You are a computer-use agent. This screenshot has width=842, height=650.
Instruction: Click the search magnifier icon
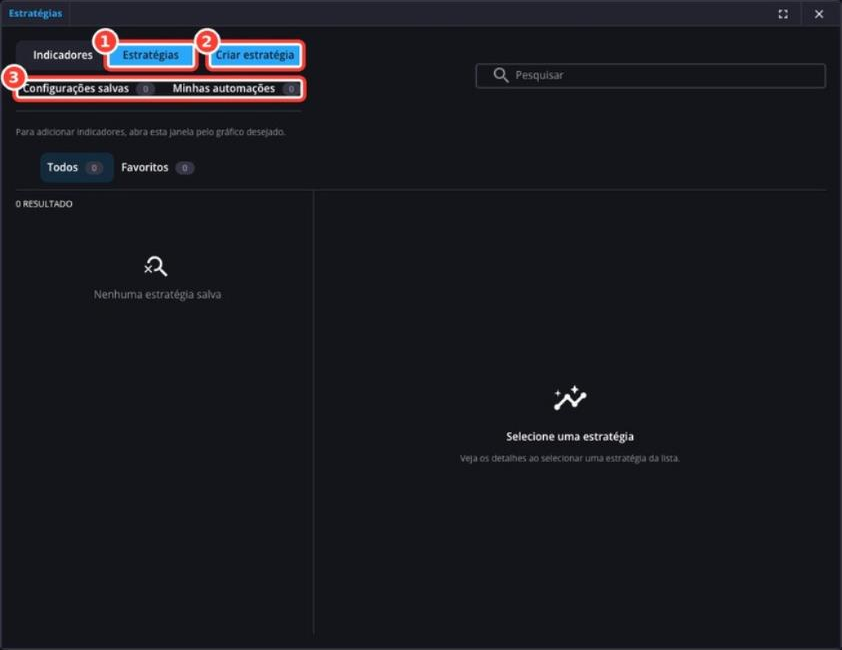tap(500, 75)
